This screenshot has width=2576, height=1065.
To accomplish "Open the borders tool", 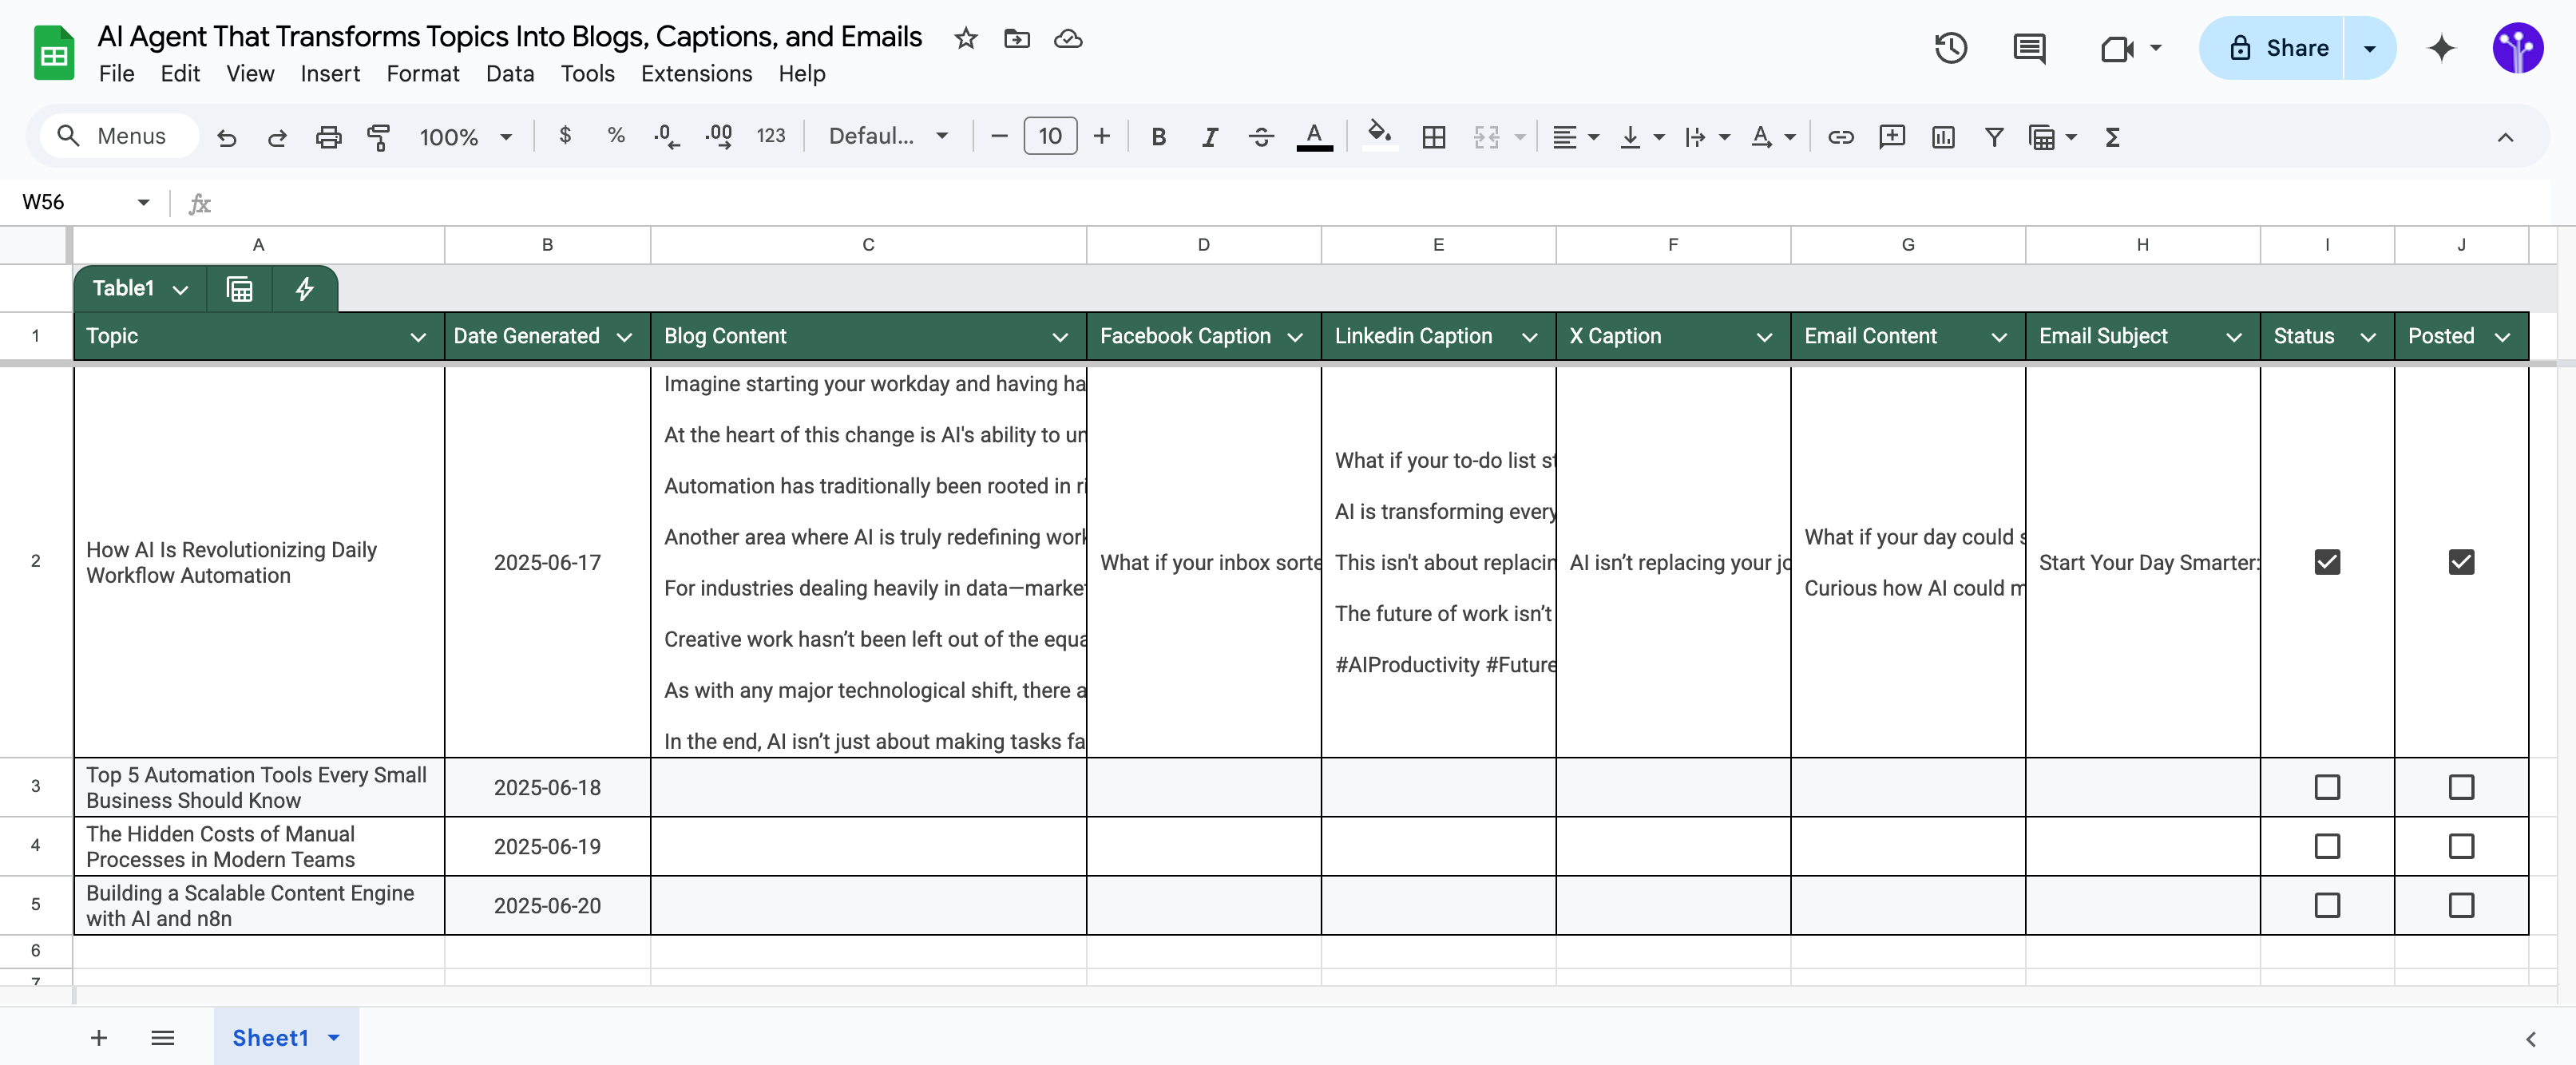I will click(1433, 137).
